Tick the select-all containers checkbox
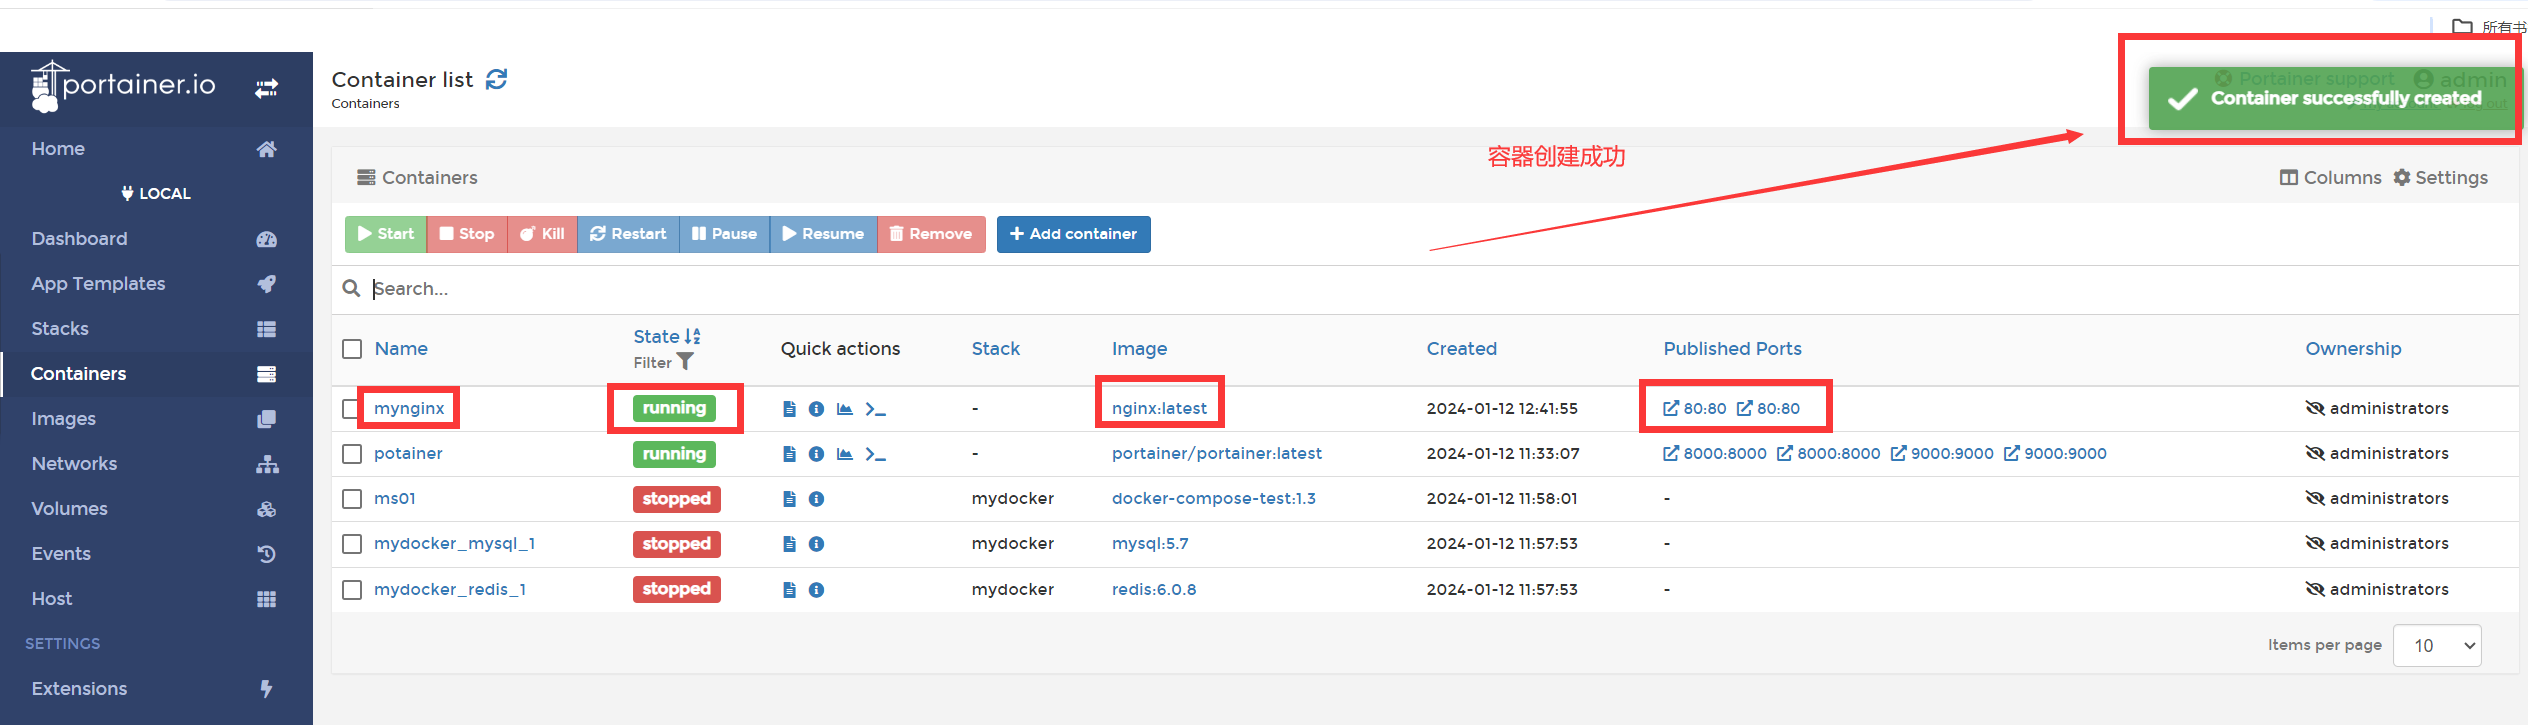Screen dimensions: 2528x725 pyautogui.click(x=352, y=349)
